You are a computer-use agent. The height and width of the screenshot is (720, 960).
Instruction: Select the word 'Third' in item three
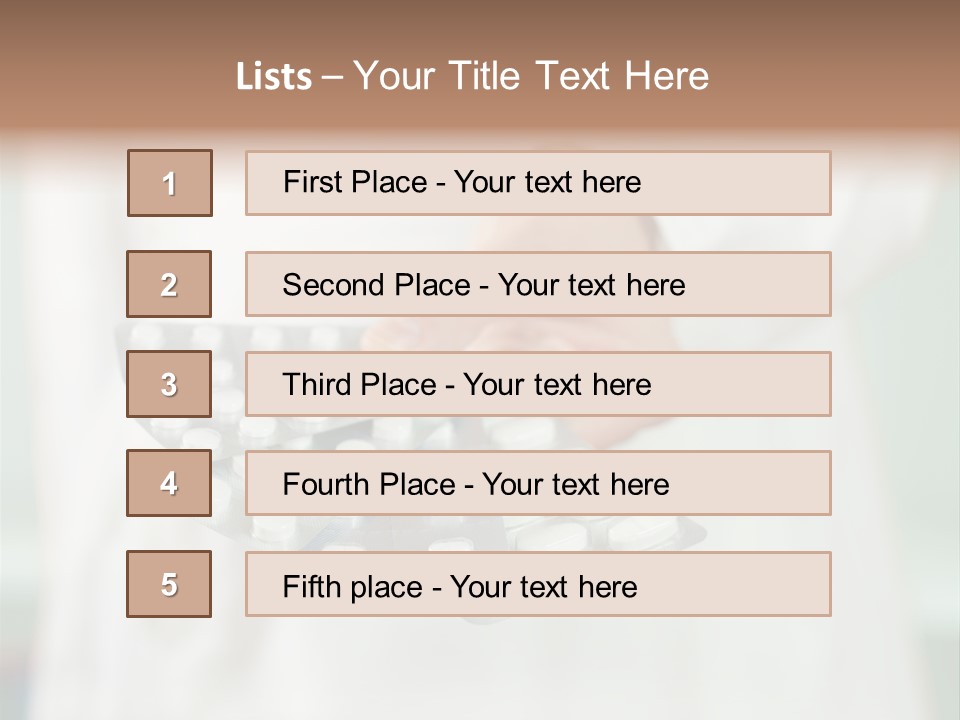(317, 385)
